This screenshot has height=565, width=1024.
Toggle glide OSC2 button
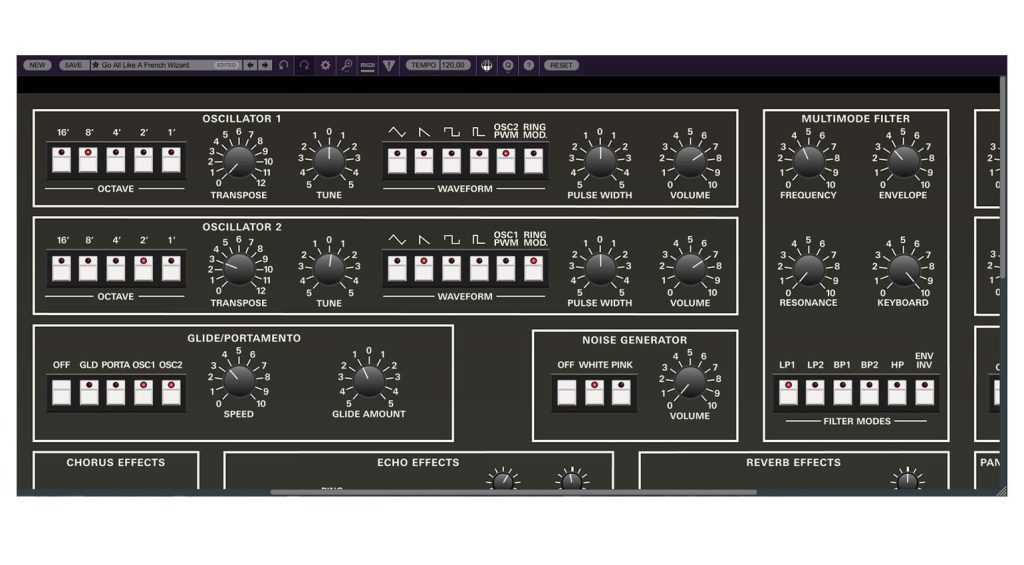171,393
